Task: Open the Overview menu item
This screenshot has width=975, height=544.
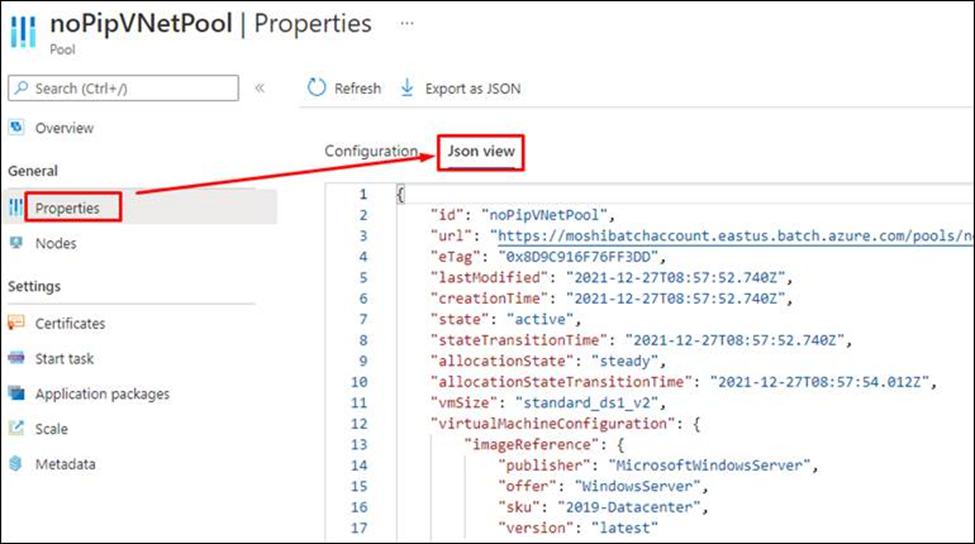Action: 64,128
